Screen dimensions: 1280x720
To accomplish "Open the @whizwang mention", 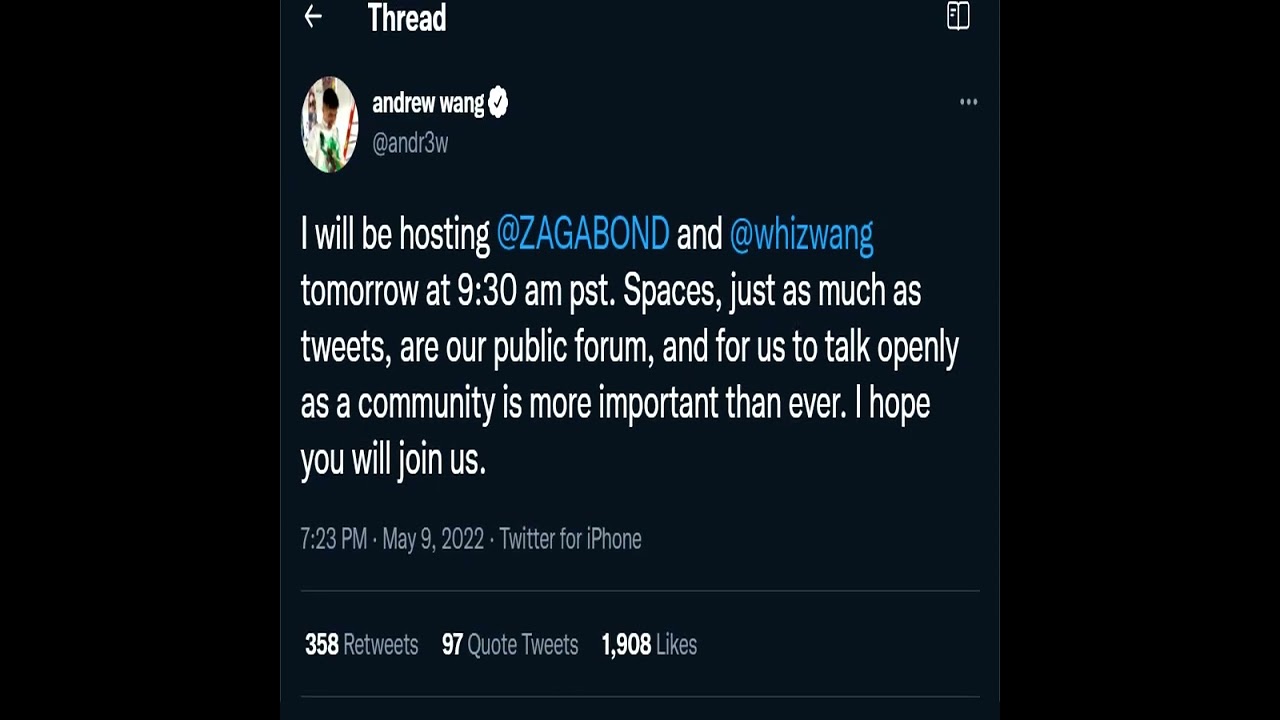I will 801,234.
